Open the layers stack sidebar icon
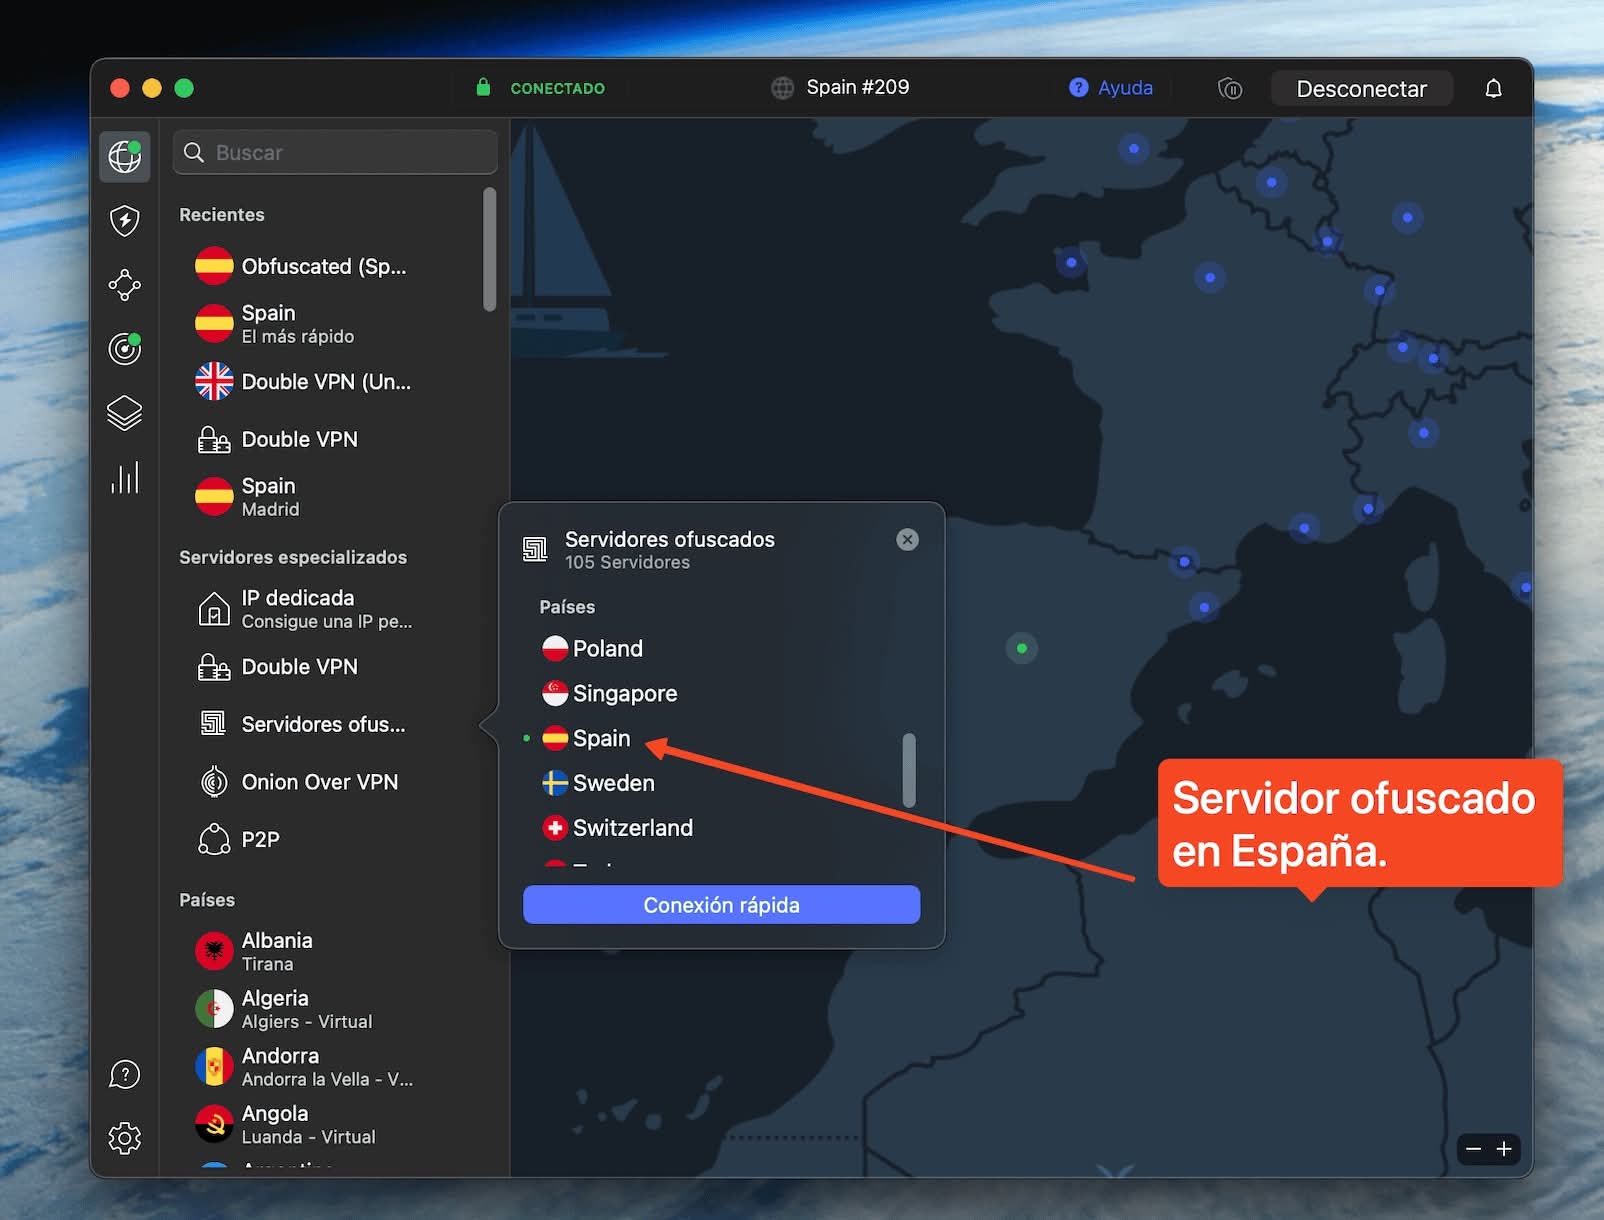 click(x=125, y=413)
